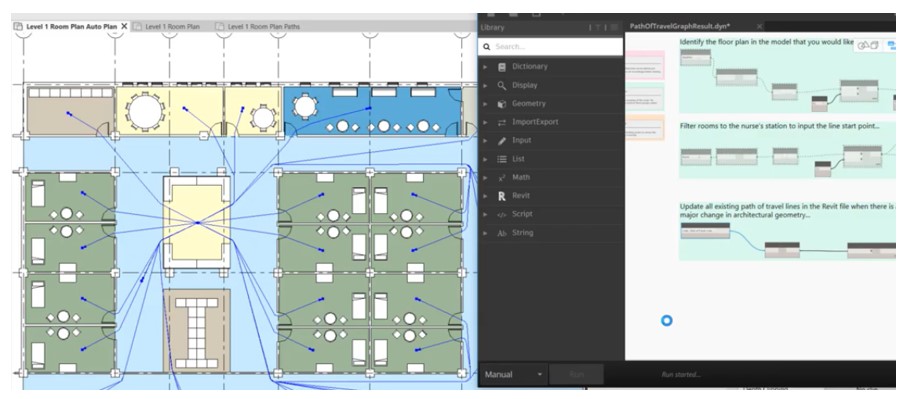Select the large round table in yellow room
907x399 pixels.
145,112
